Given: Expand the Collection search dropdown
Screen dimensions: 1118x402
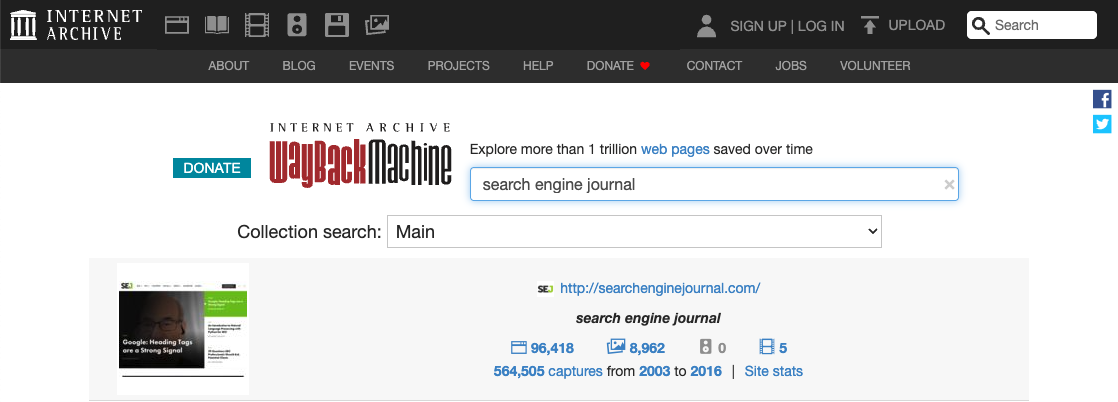Looking at the screenshot, I should (x=634, y=232).
